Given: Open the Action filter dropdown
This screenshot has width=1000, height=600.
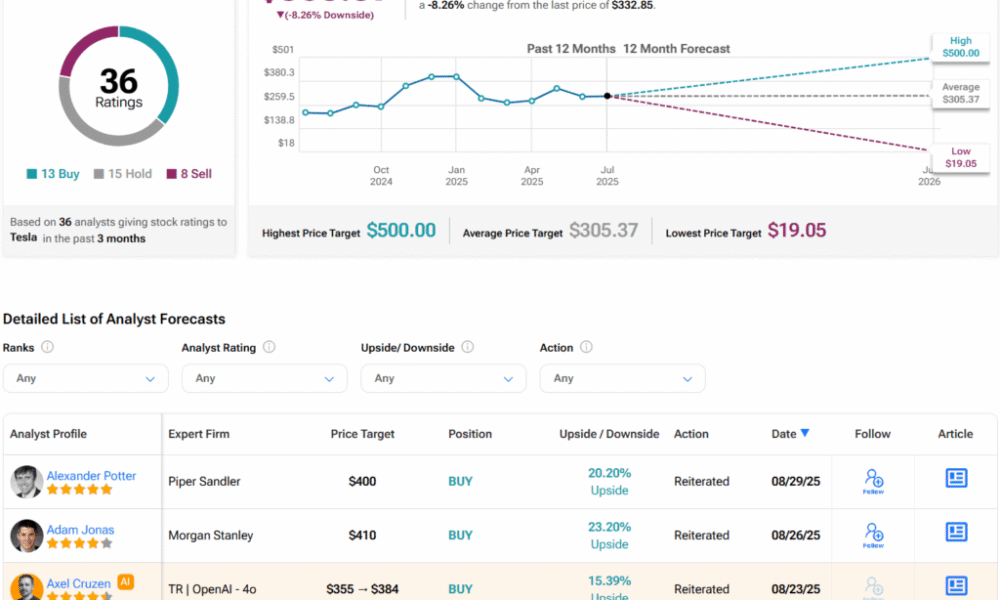Looking at the screenshot, I should (622, 378).
